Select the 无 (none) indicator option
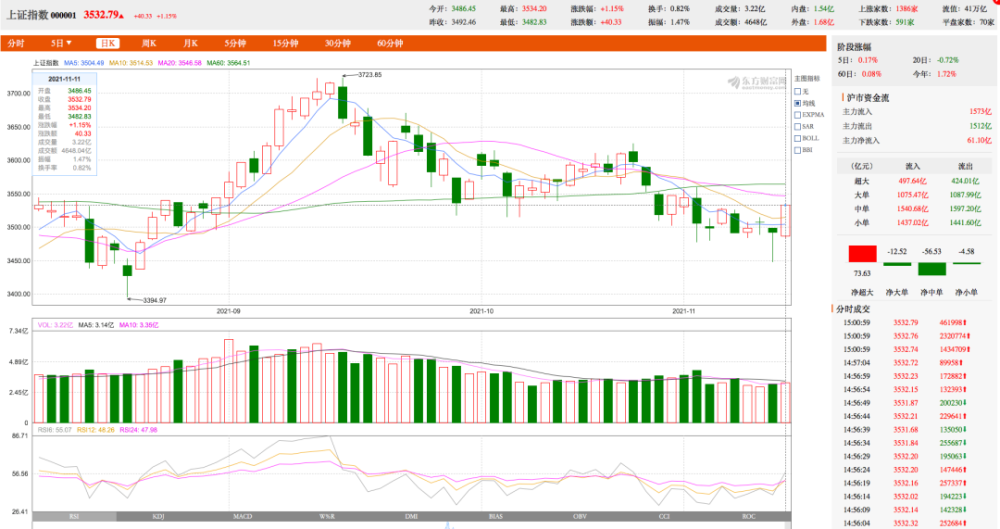Image resolution: width=1000 pixels, height=529 pixels. pos(797,92)
